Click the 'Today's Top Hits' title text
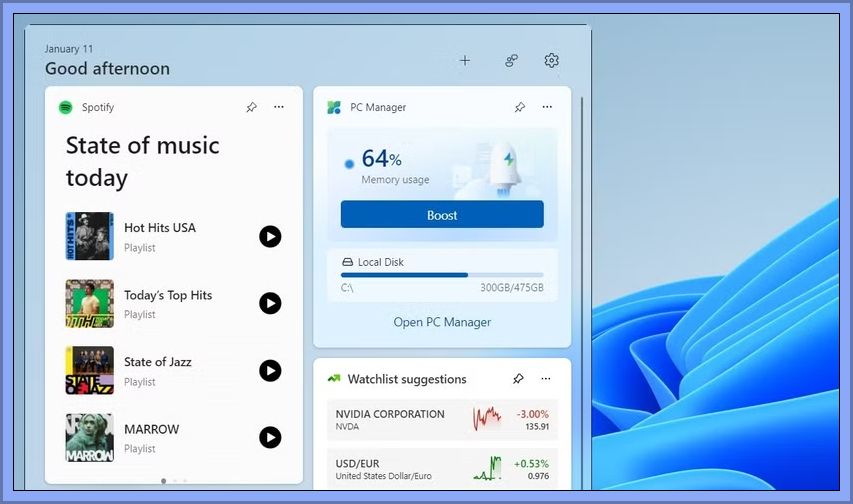The image size is (853, 504). [x=168, y=295]
